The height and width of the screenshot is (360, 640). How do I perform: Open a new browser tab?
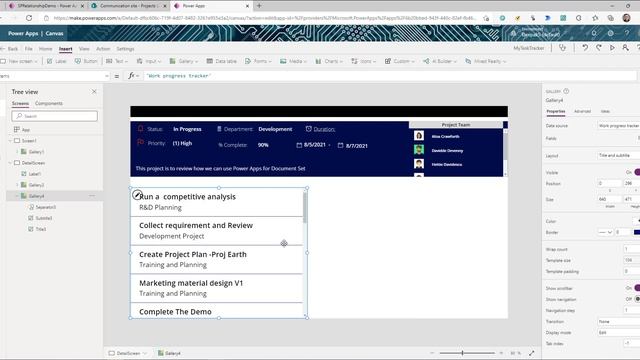click(259, 6)
